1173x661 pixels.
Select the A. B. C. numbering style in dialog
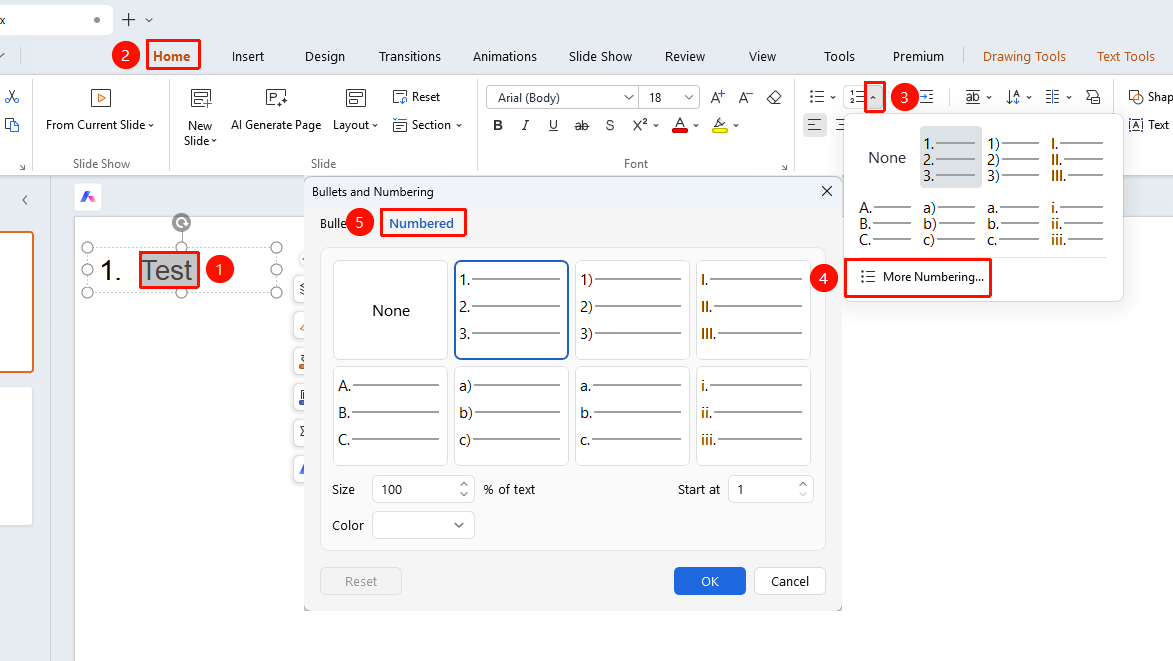[391, 416]
